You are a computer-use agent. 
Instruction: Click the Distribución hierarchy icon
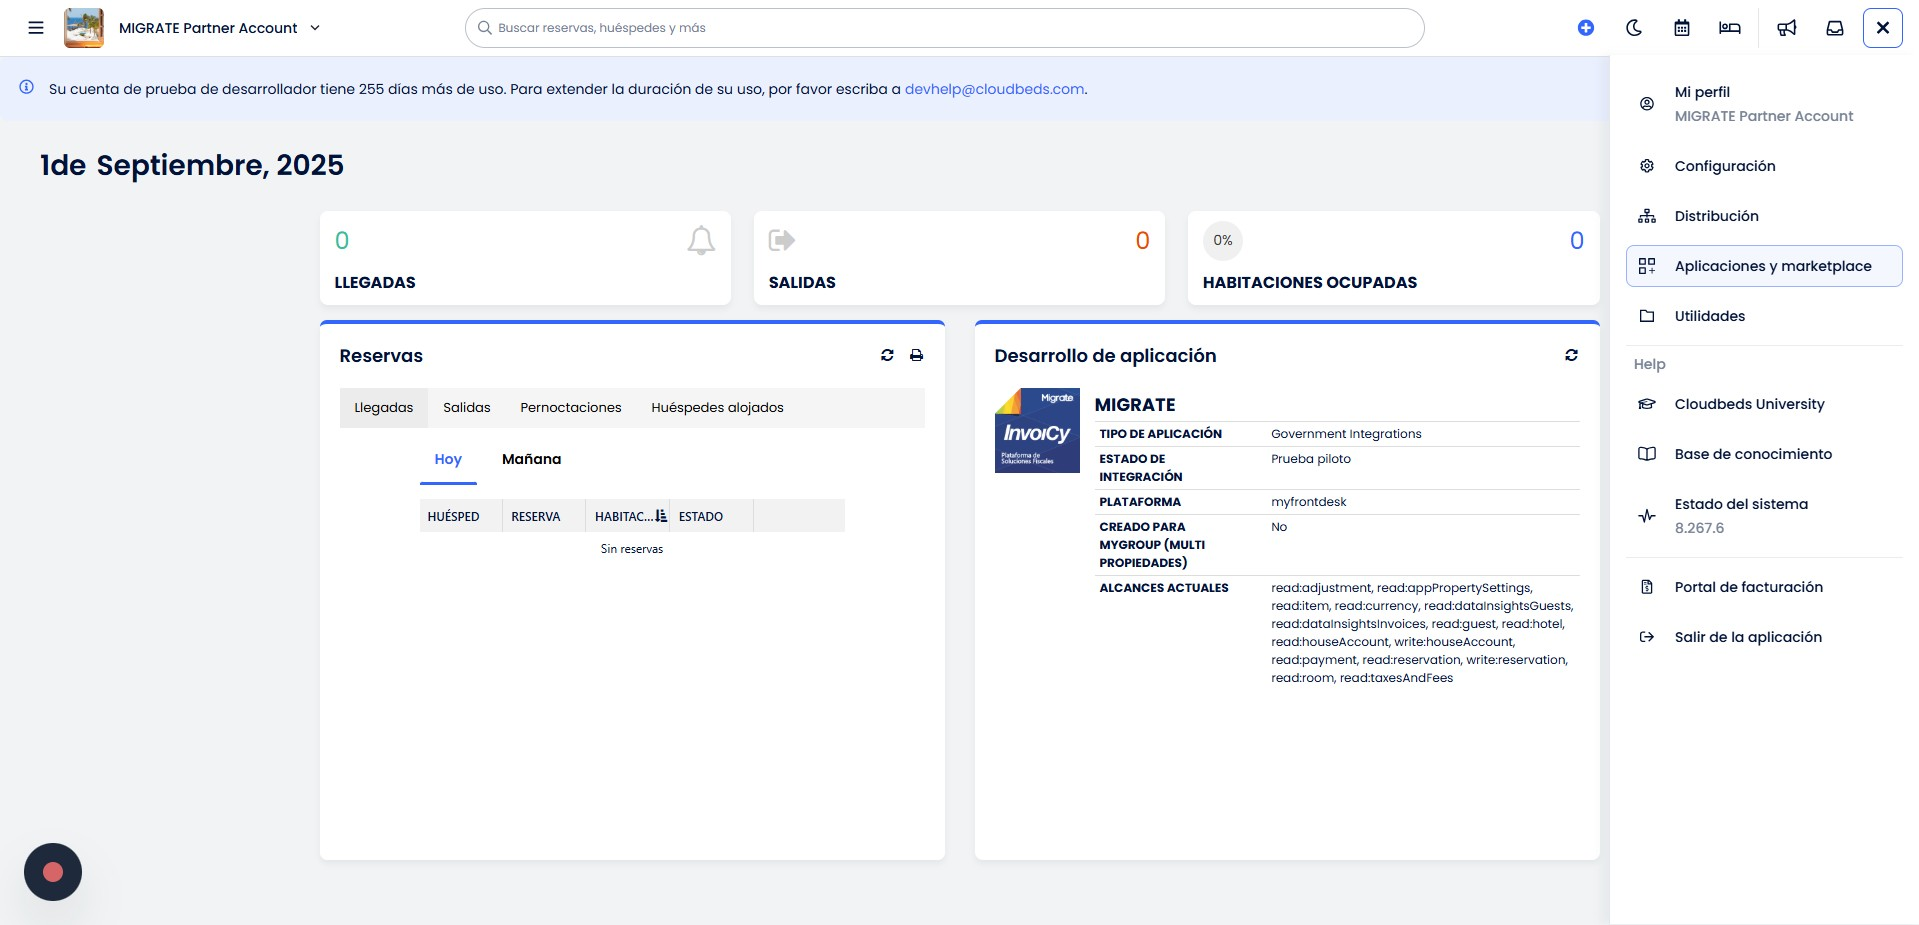pos(1647,216)
